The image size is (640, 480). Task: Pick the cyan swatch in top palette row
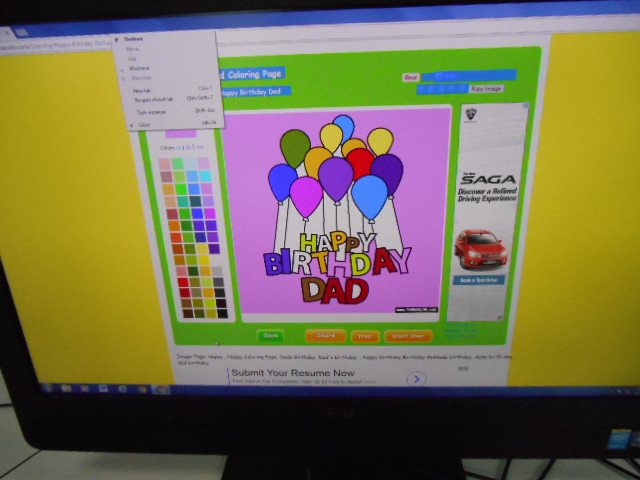click(x=191, y=164)
